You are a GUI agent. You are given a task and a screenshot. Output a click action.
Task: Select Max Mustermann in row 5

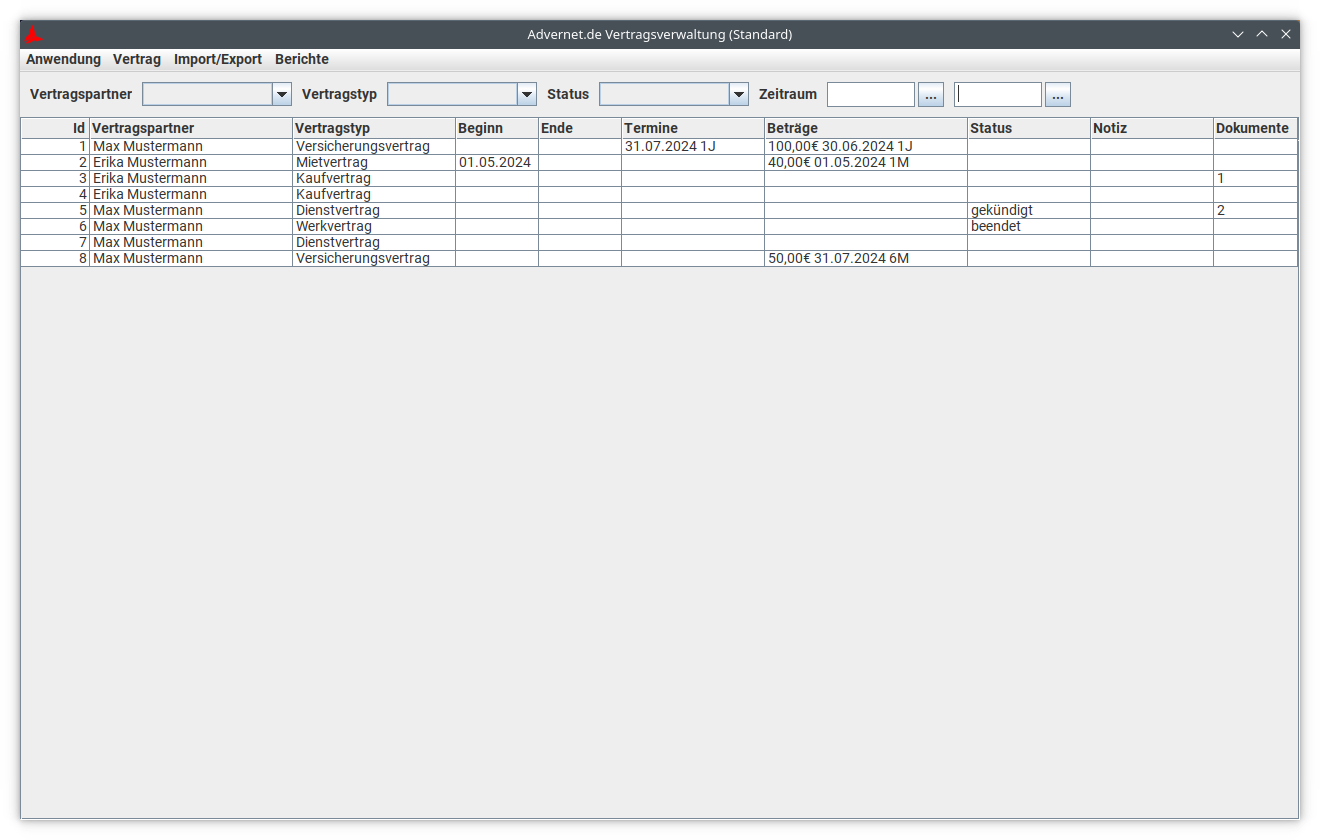(191, 210)
